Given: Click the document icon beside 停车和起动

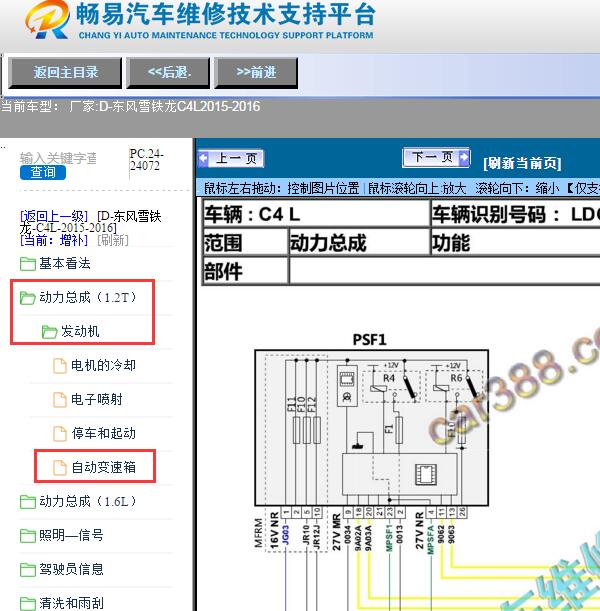Looking at the screenshot, I should (60, 434).
